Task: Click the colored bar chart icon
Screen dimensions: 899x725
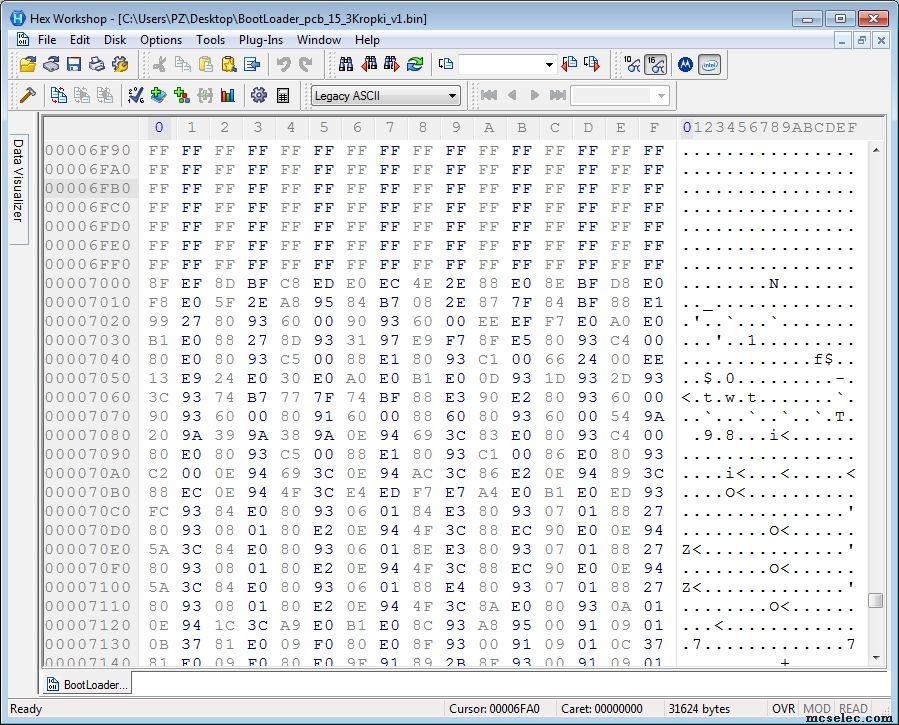Action: pyautogui.click(x=228, y=95)
